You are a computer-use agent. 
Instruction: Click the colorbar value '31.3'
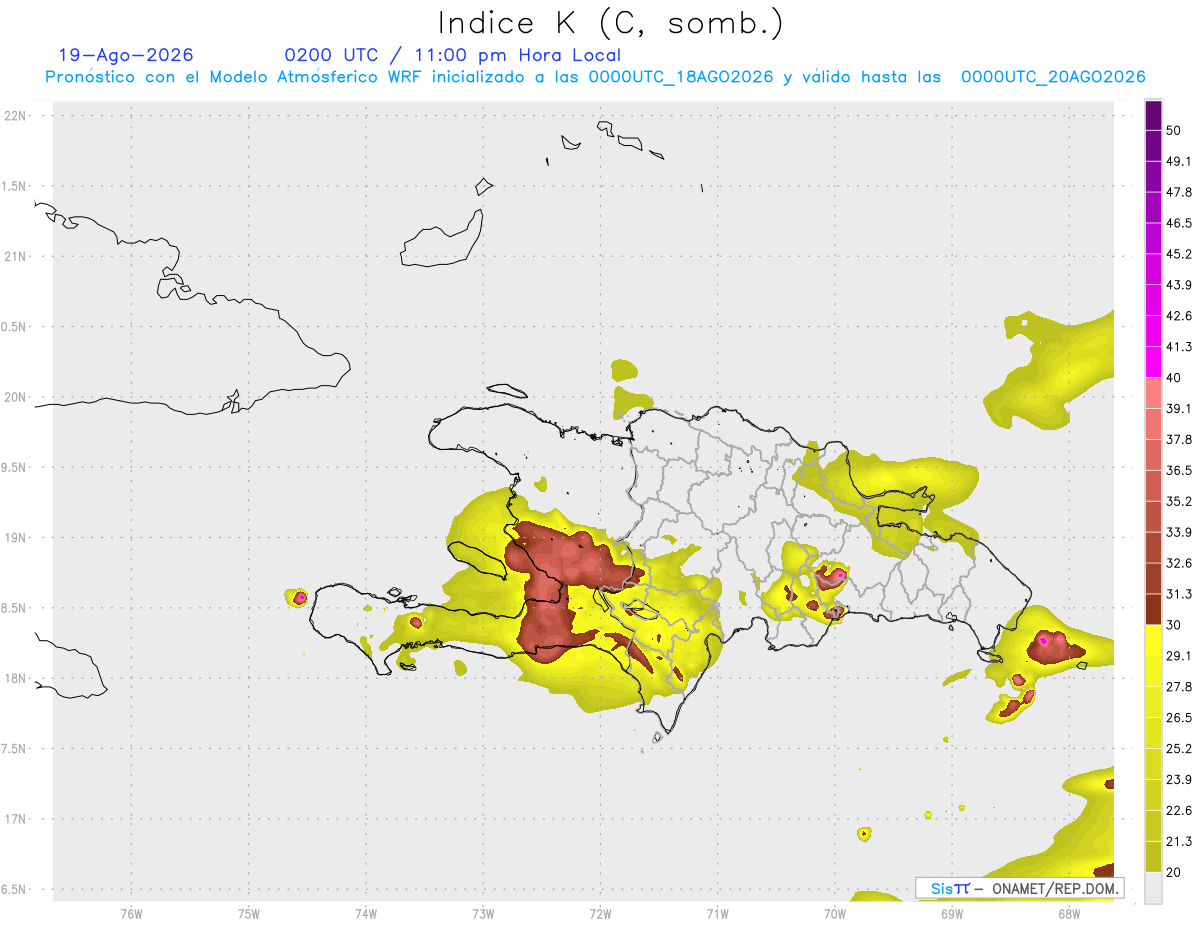click(1179, 594)
